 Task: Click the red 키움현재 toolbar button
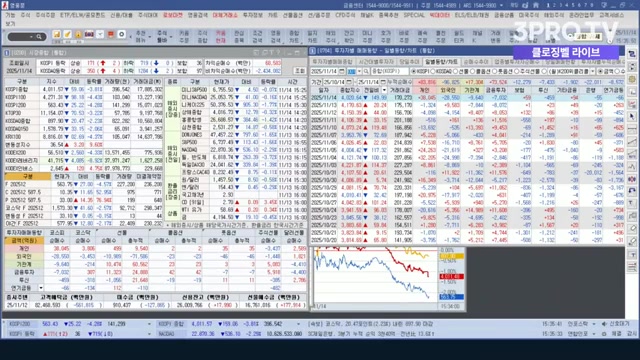click(x=220, y=37)
